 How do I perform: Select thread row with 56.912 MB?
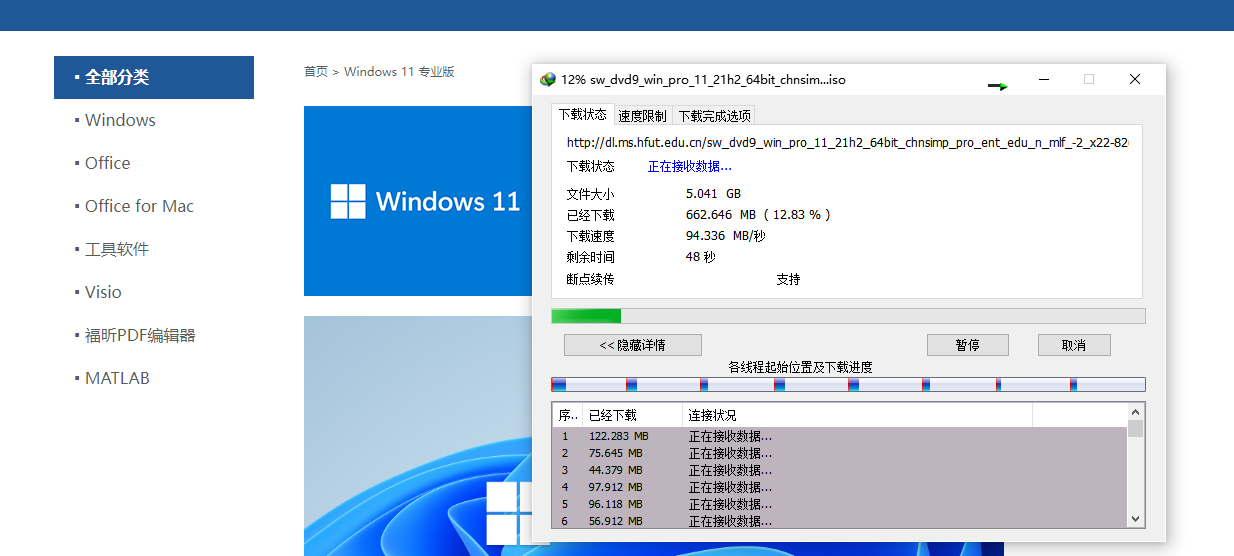click(x=839, y=521)
